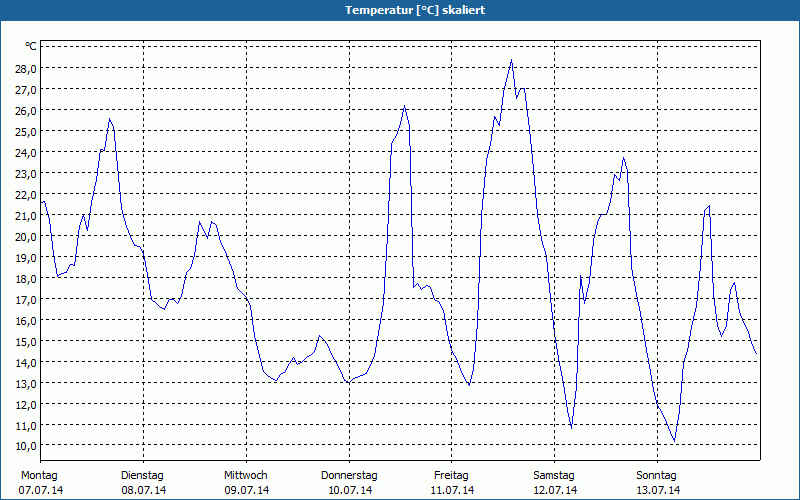Click the date 12.07.14
The width and height of the screenshot is (800, 500).
(x=555, y=490)
